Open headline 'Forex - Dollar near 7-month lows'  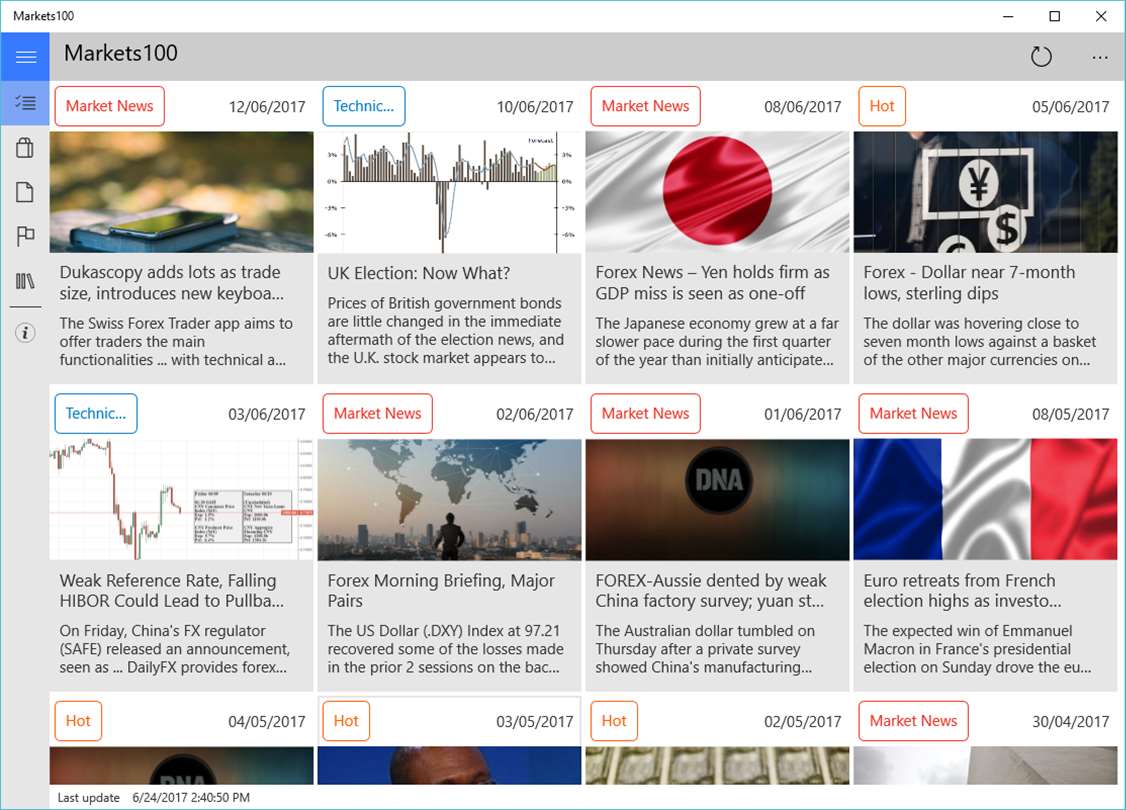(969, 283)
